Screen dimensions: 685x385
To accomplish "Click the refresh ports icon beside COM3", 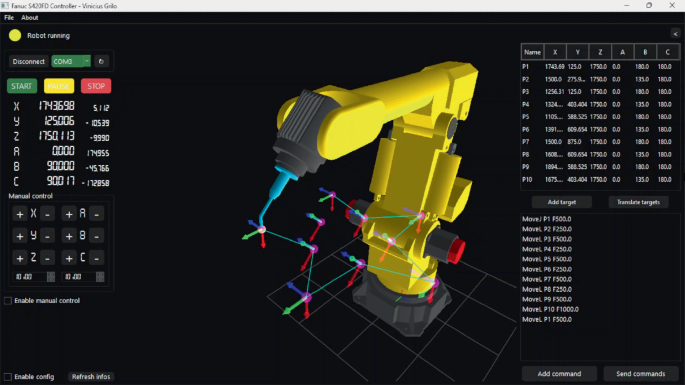I will point(101,61).
